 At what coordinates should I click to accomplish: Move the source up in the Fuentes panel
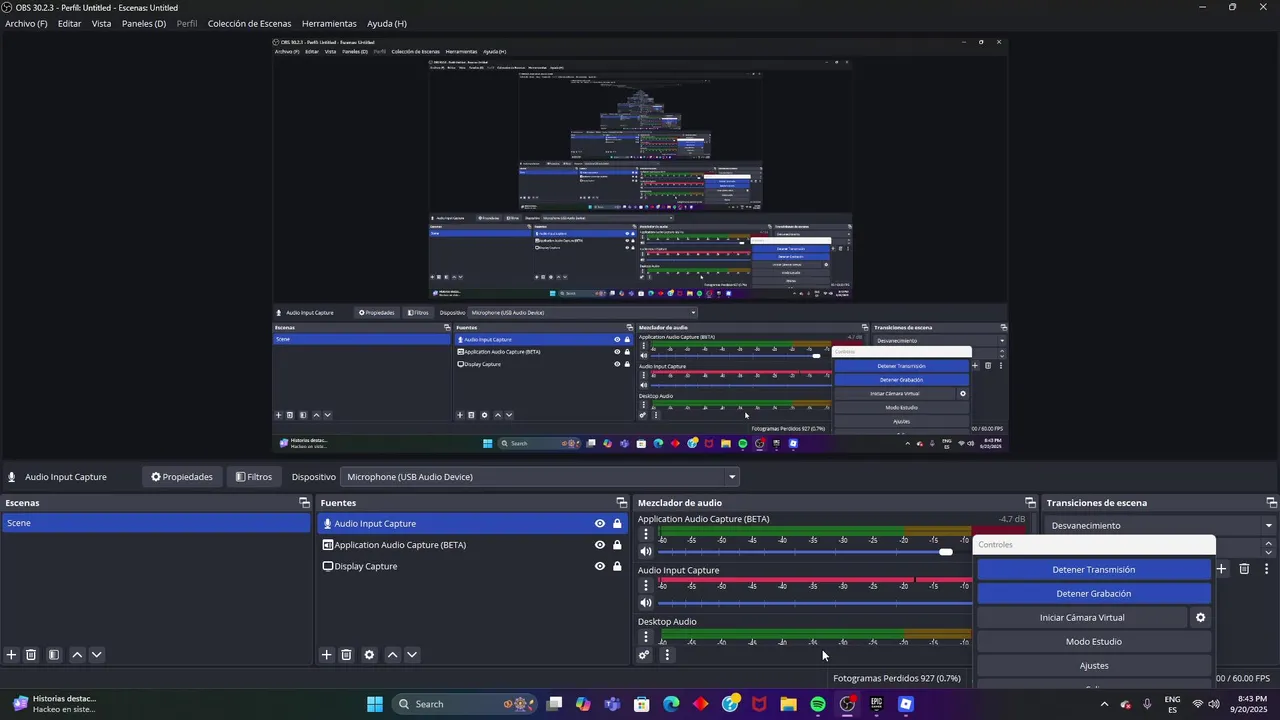click(x=392, y=655)
